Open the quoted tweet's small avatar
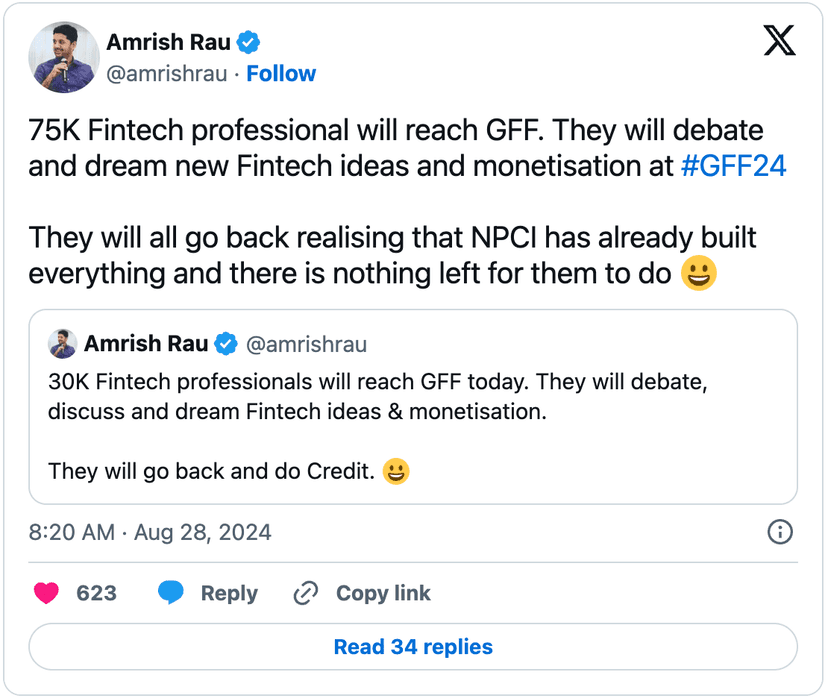Viewport: 828px width, 698px height. [x=63, y=344]
